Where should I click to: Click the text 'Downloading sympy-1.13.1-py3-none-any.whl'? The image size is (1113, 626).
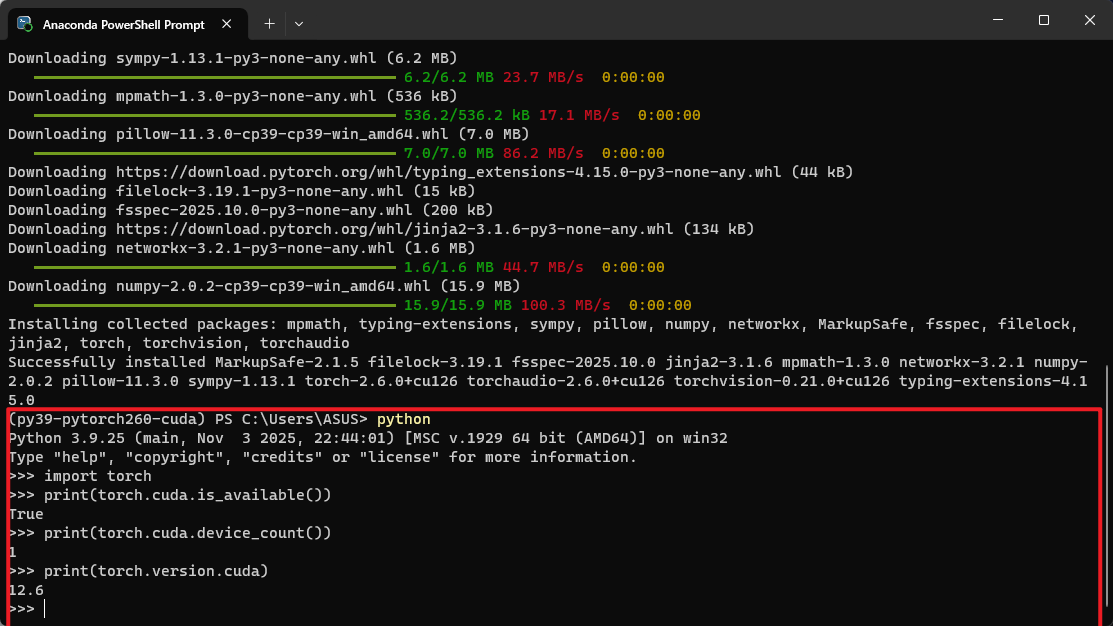click(192, 58)
